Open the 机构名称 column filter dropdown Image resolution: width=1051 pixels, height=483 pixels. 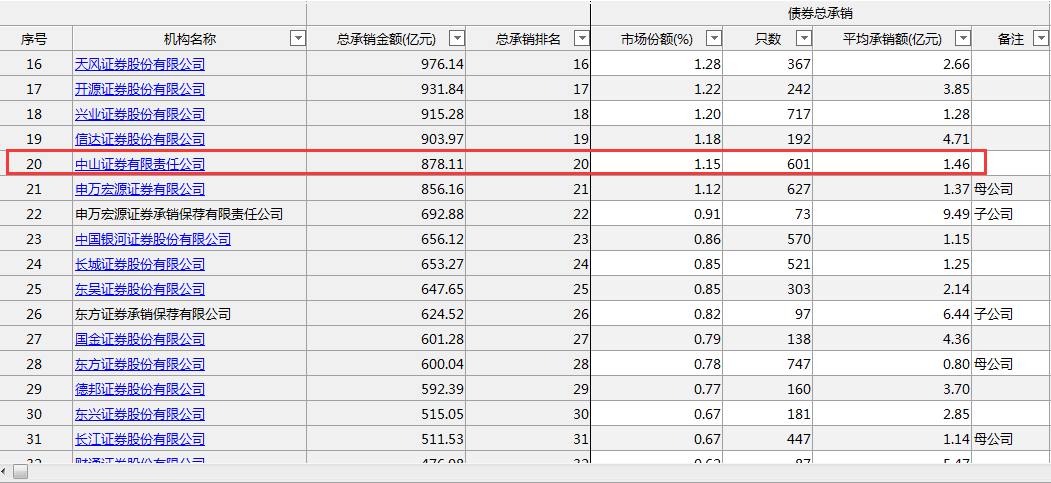tap(297, 39)
